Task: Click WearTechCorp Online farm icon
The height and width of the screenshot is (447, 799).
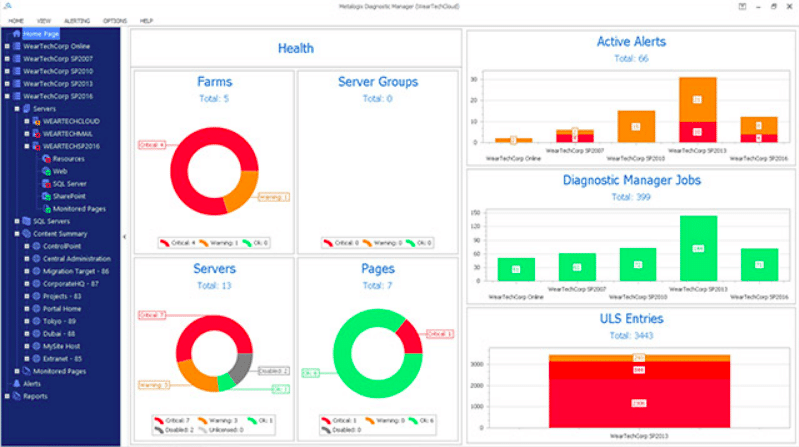Action: coord(16,46)
